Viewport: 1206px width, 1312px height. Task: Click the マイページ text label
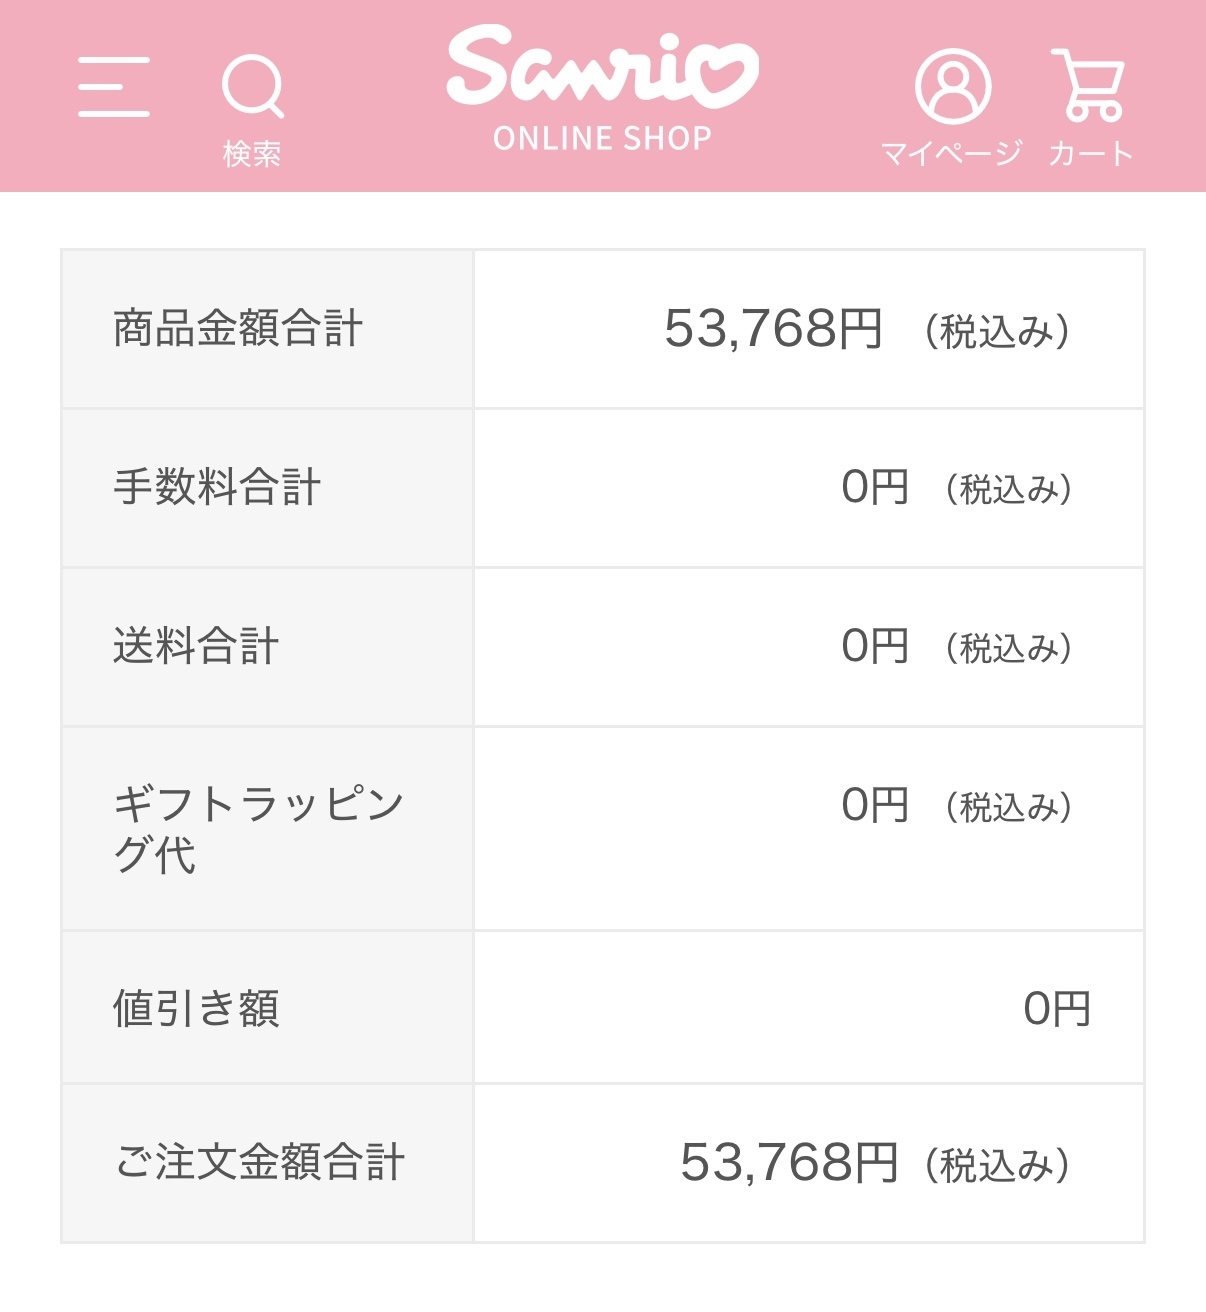pyautogui.click(x=951, y=153)
